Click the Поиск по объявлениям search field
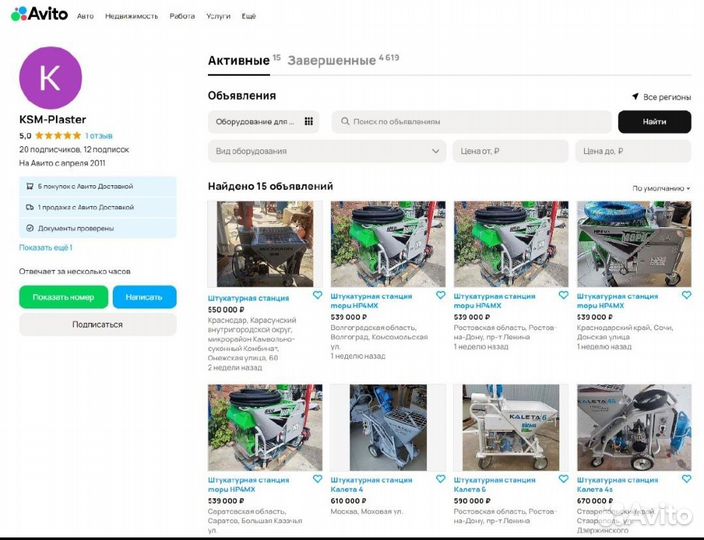 (x=472, y=122)
